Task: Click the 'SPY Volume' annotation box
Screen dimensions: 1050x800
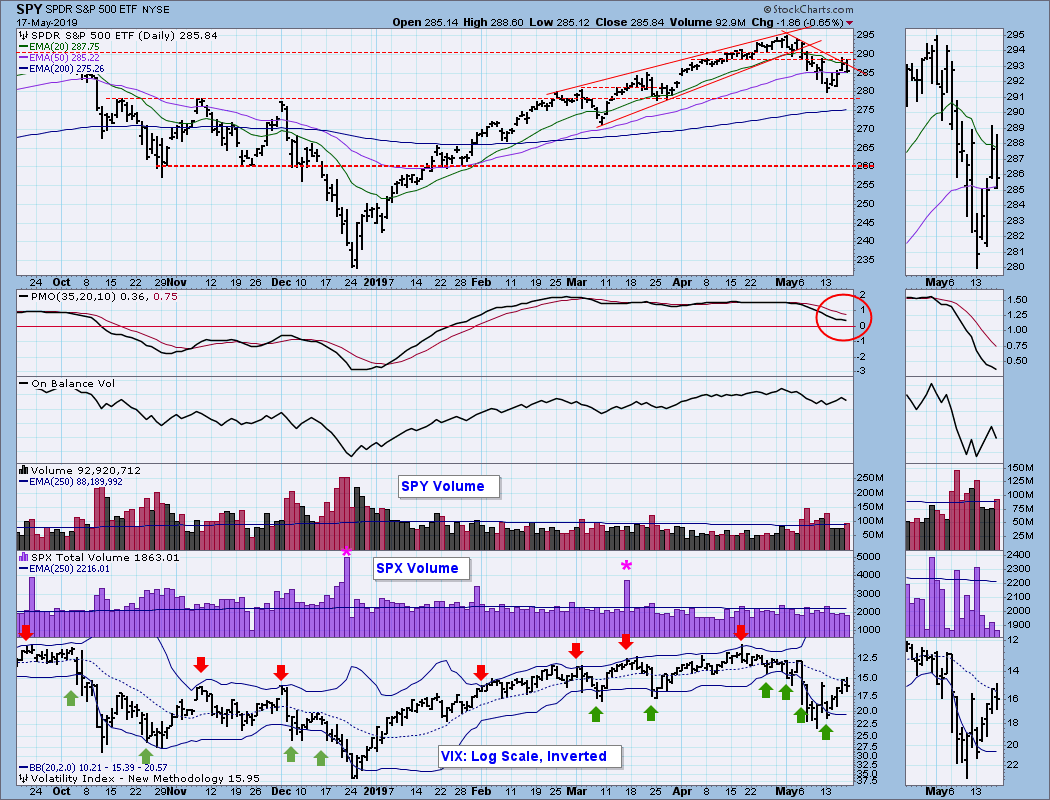Action: click(x=449, y=486)
